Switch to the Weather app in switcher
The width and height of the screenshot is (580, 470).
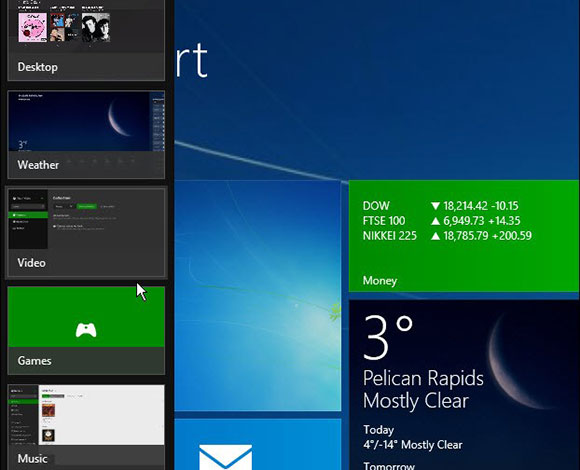(x=86, y=135)
